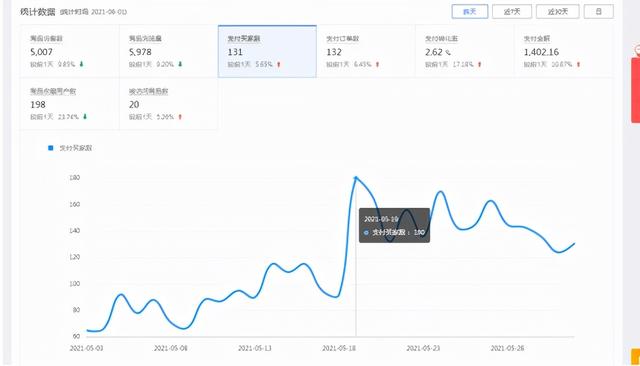Select the 昨天 date range button
640x366 pixels.
click(470, 11)
